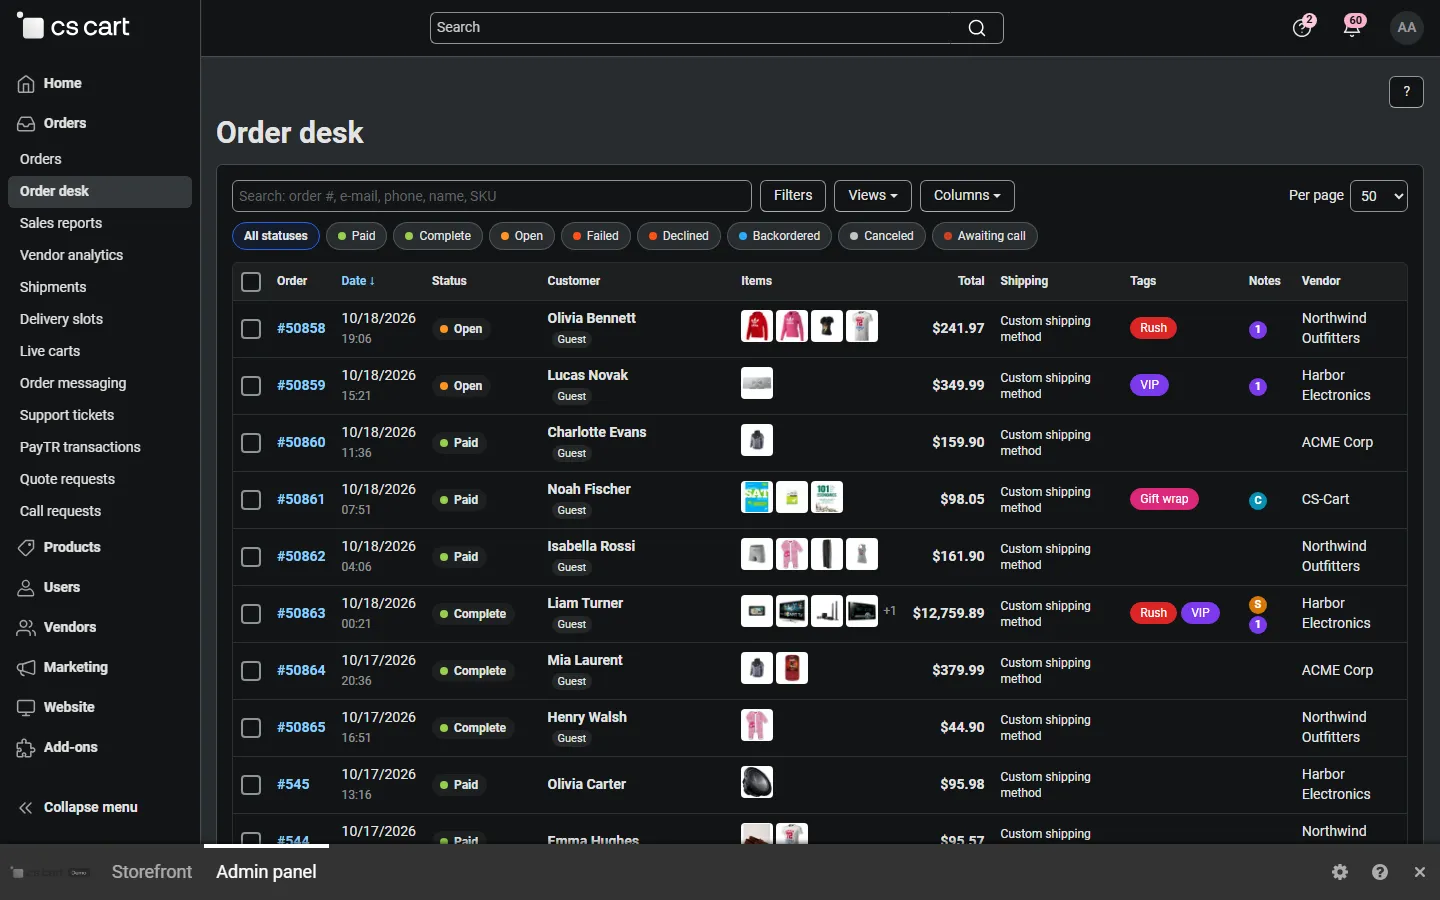This screenshot has width=1440, height=900.
Task: Open the AA user account avatar
Action: coord(1407,27)
